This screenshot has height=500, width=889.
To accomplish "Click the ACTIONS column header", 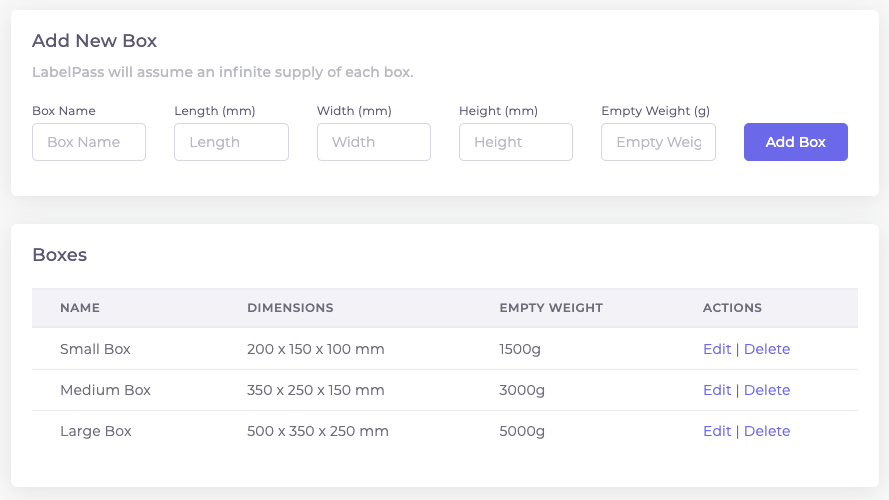I will click(733, 308).
